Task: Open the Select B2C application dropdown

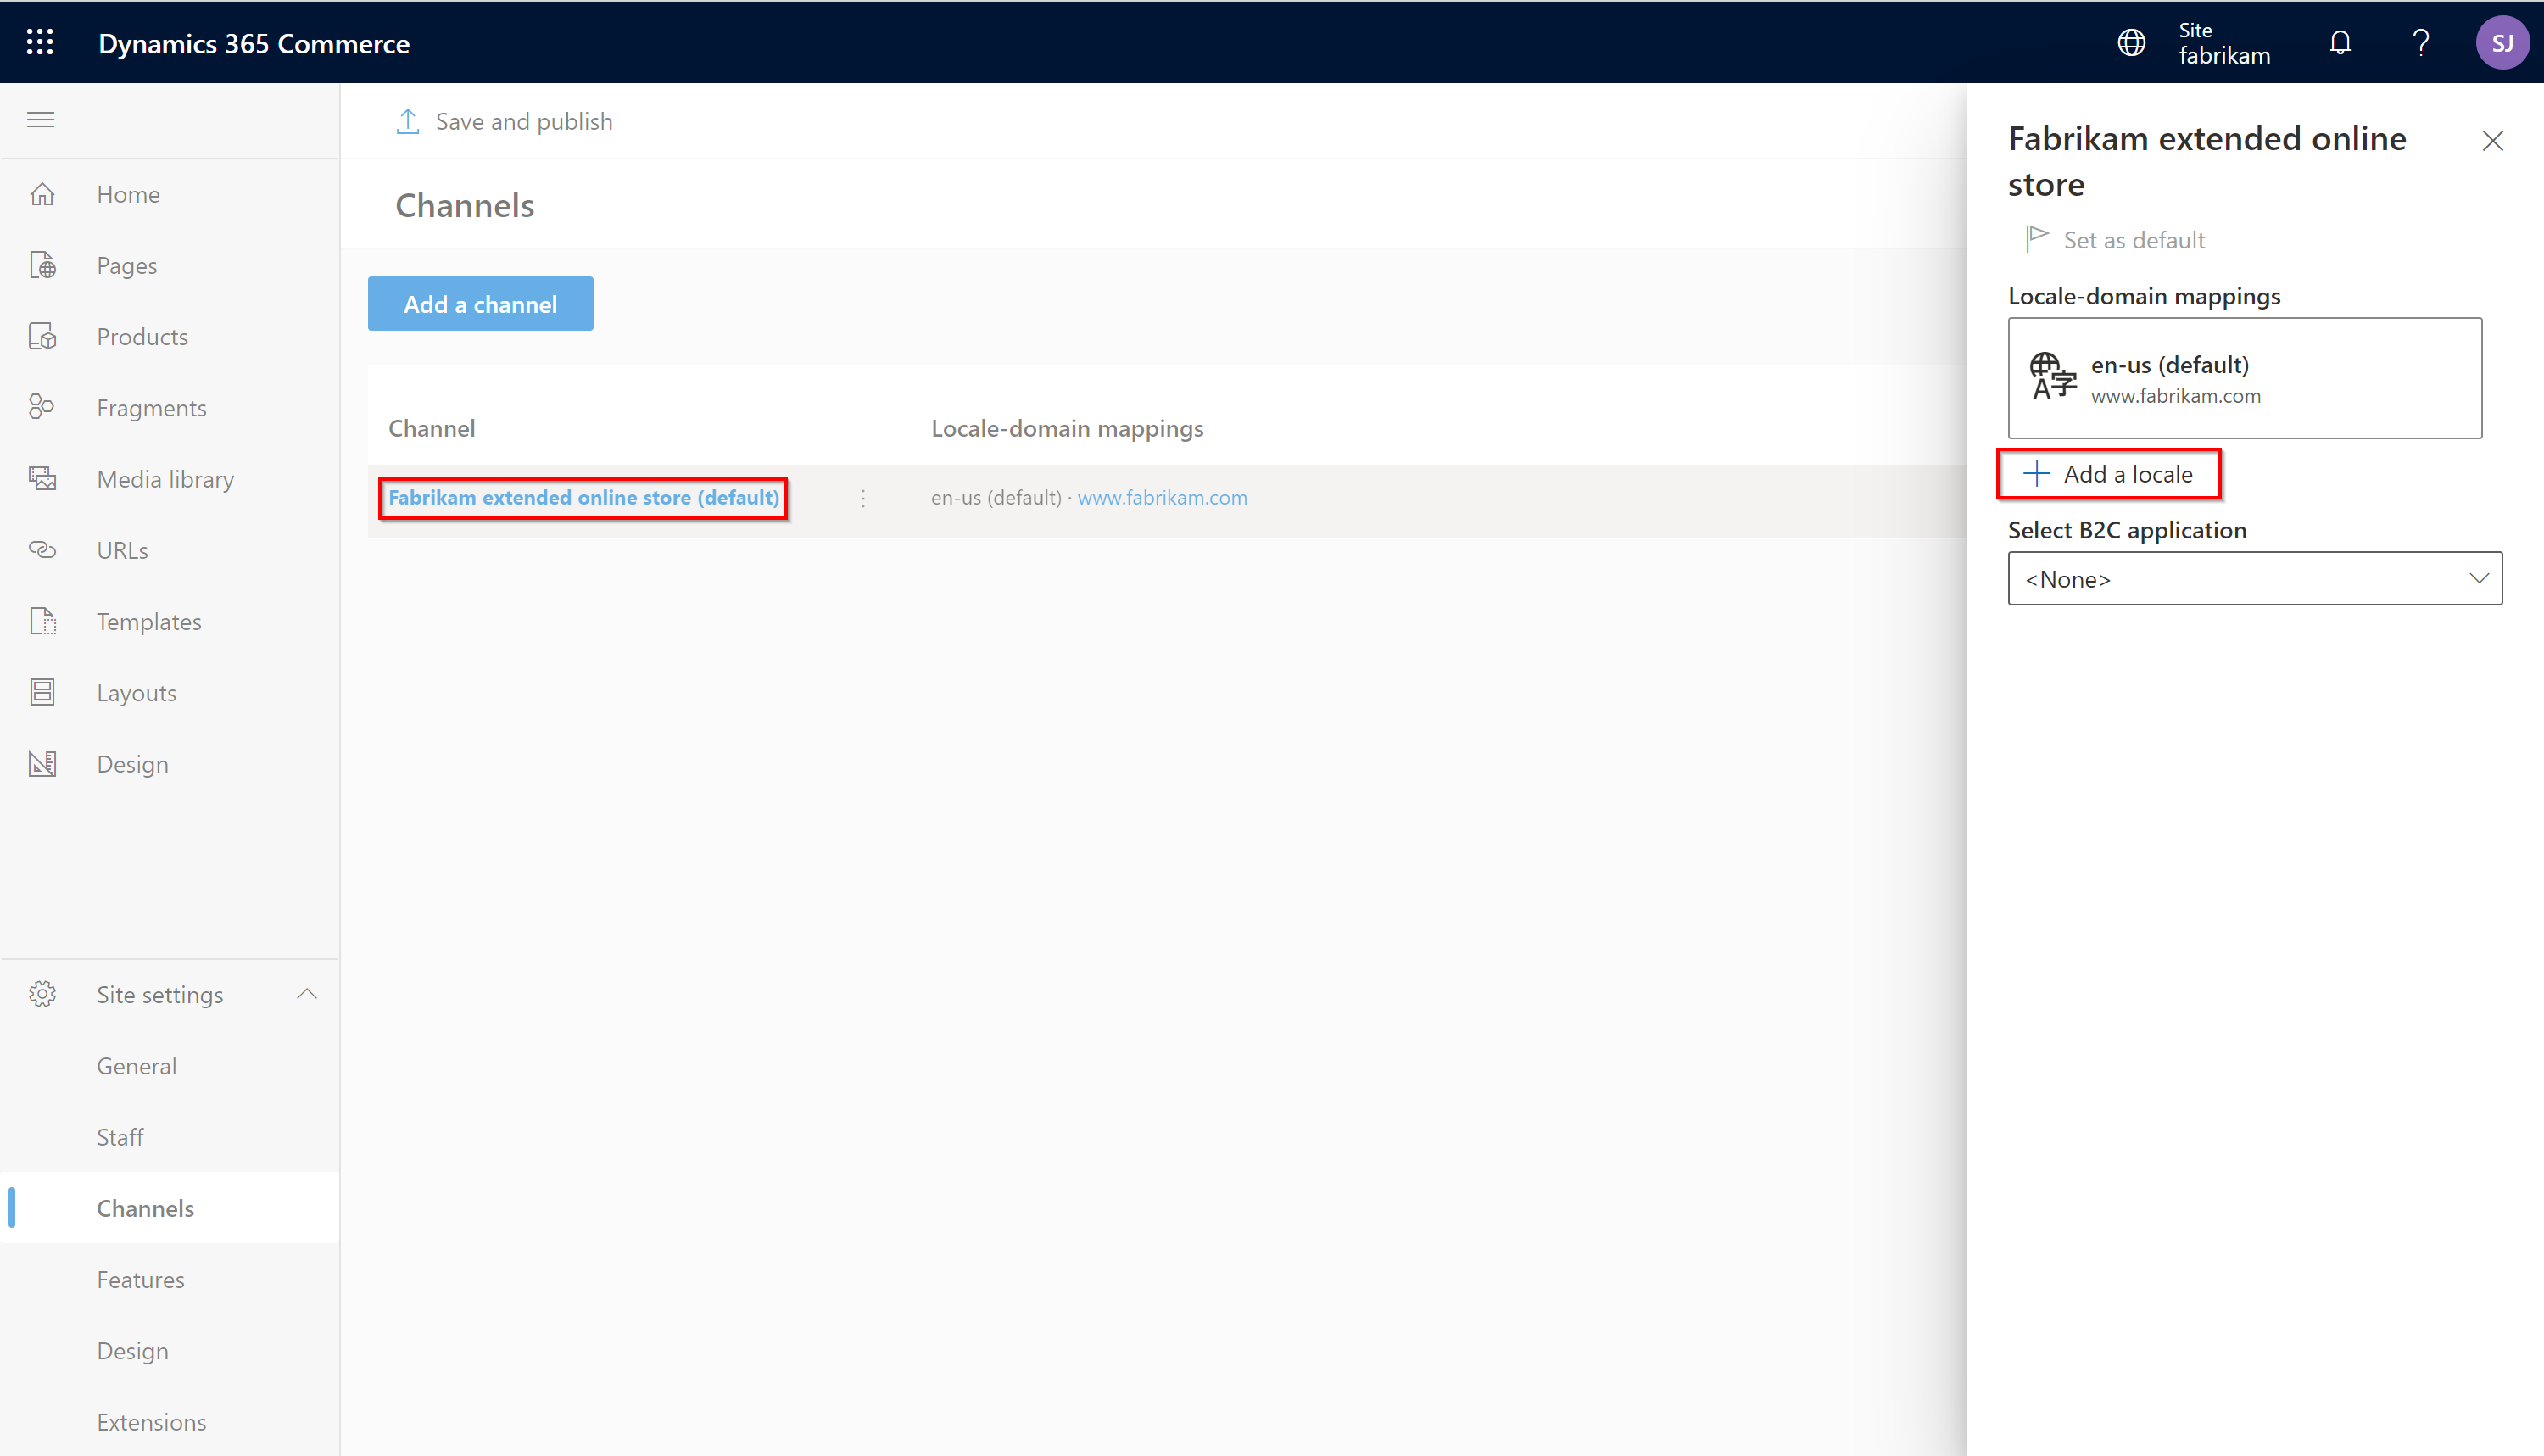Action: tap(2254, 578)
